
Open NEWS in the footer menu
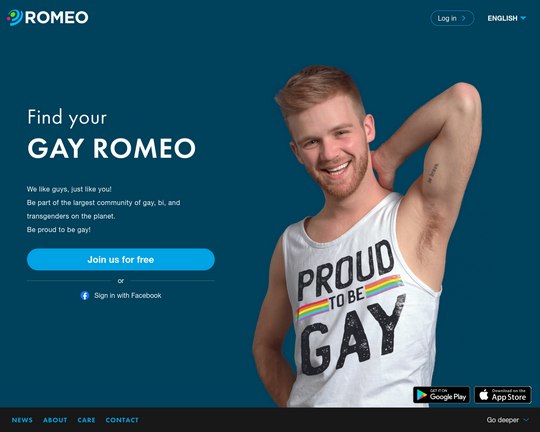tap(22, 420)
